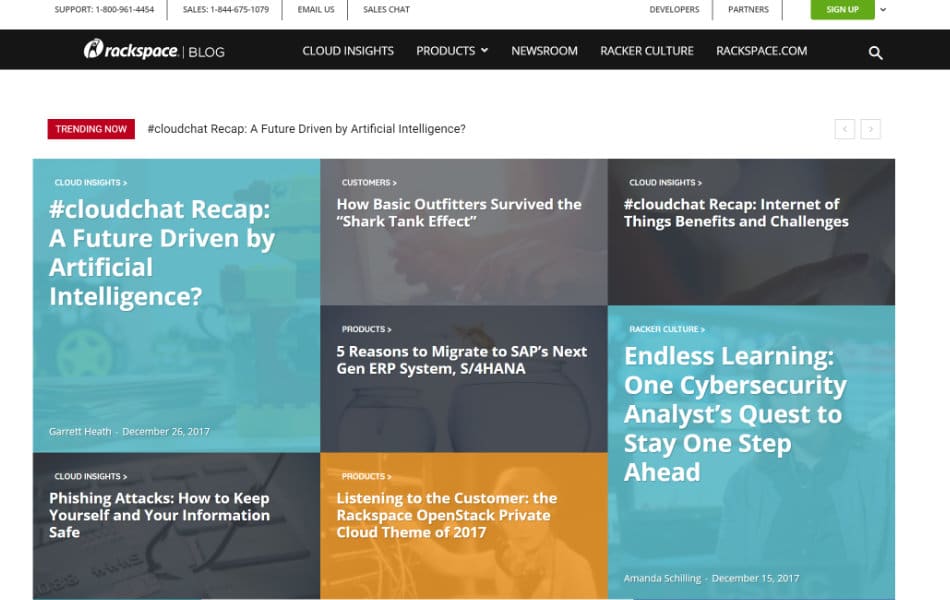This screenshot has height=600, width=950.
Task: Open the NEWSROOM menu item
Action: tap(544, 51)
